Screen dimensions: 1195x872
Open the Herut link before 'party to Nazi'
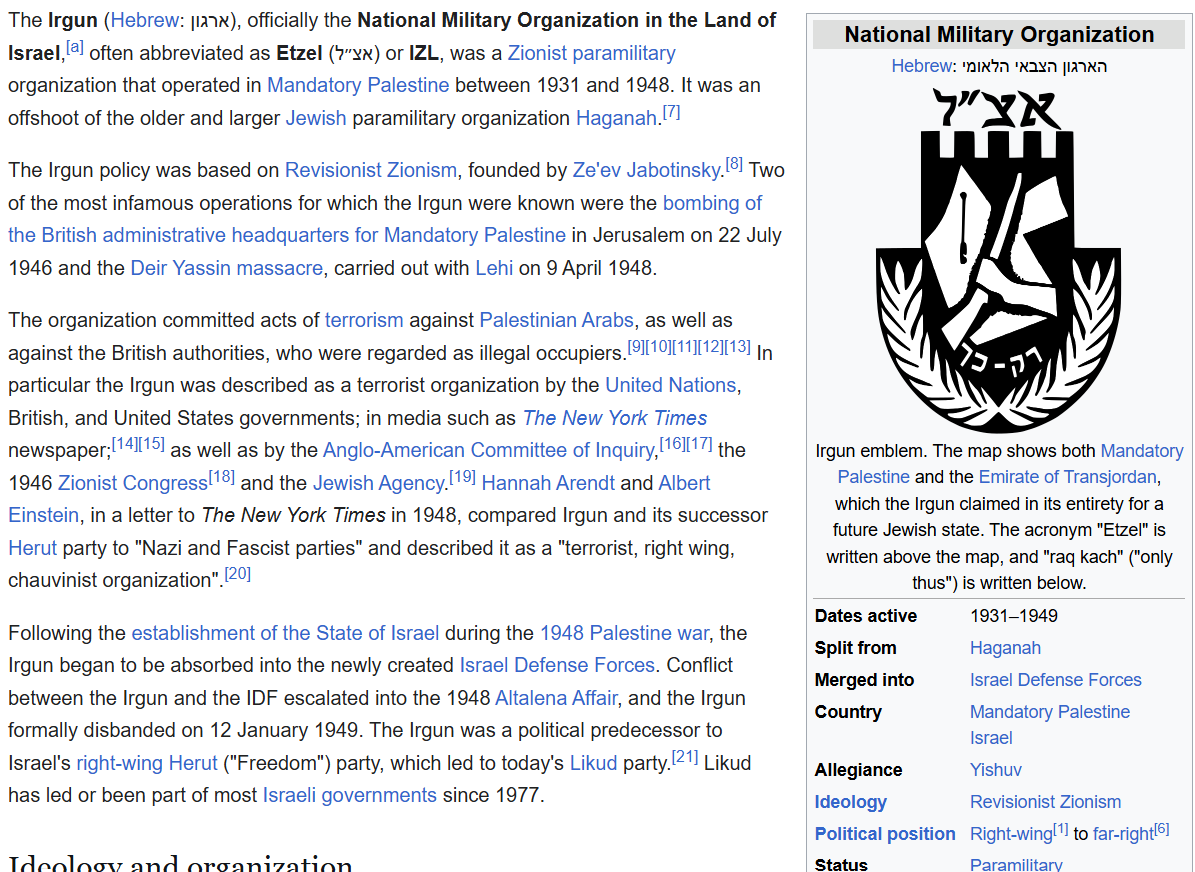coord(32,548)
